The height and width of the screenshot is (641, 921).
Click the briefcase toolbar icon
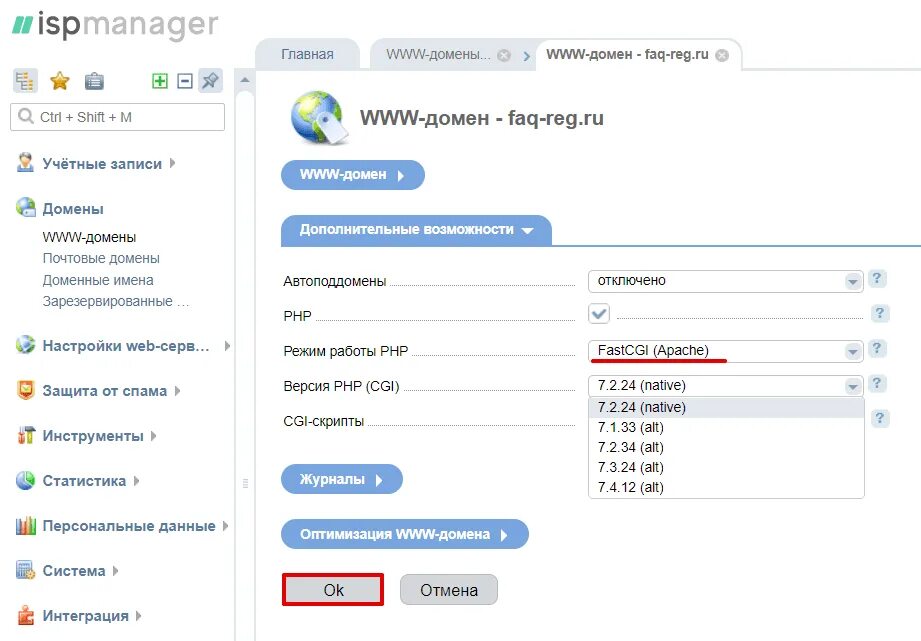tap(94, 81)
